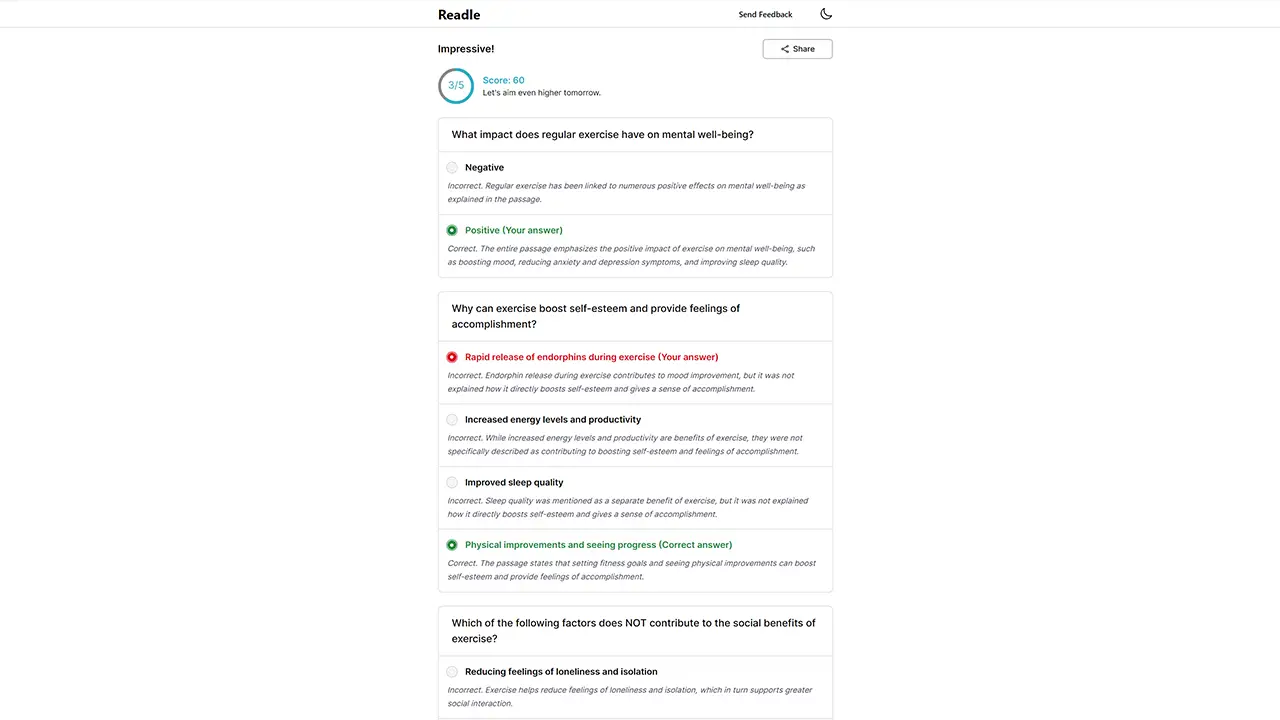This screenshot has width=1280, height=720.
Task: Select Reducing feelings of loneliness radio button
Action: 452,672
